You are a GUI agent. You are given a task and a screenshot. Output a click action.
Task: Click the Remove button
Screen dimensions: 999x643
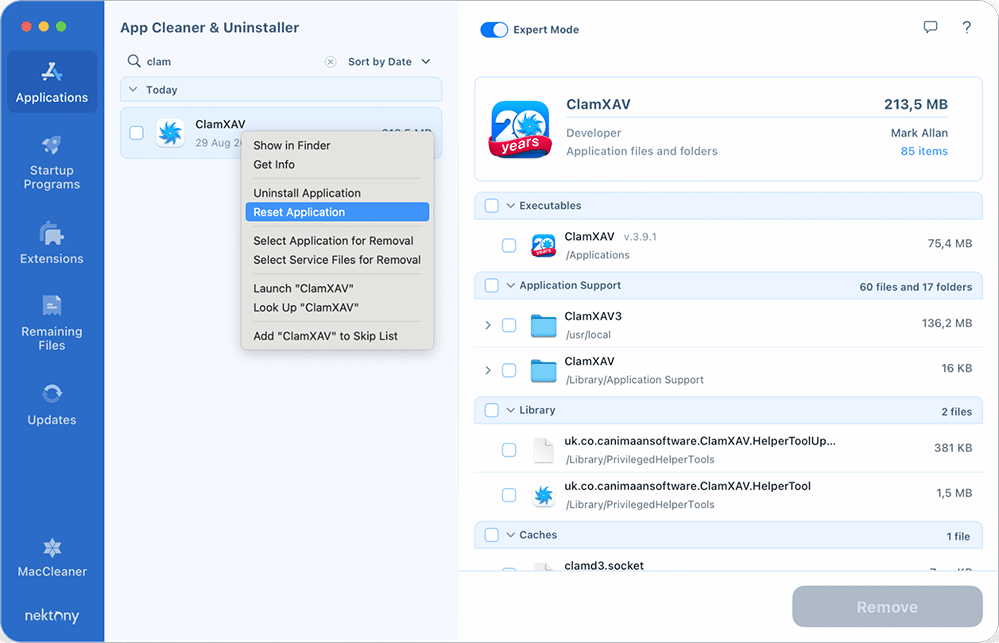(887, 607)
